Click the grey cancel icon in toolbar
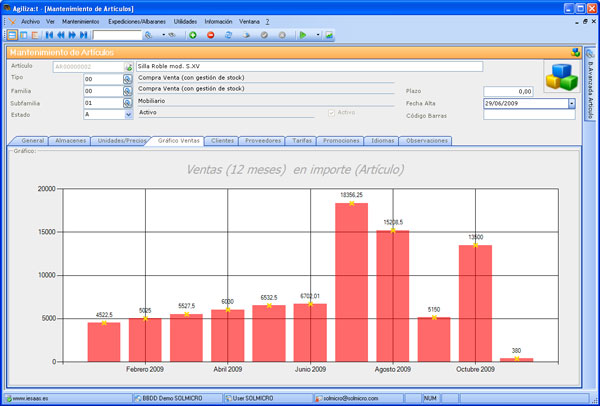This screenshot has height=406, width=600. tap(282, 35)
